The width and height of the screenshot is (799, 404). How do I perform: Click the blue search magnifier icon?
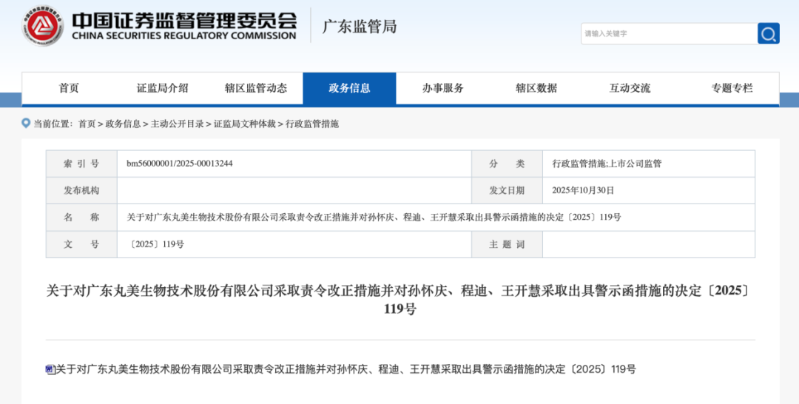pyautogui.click(x=768, y=34)
